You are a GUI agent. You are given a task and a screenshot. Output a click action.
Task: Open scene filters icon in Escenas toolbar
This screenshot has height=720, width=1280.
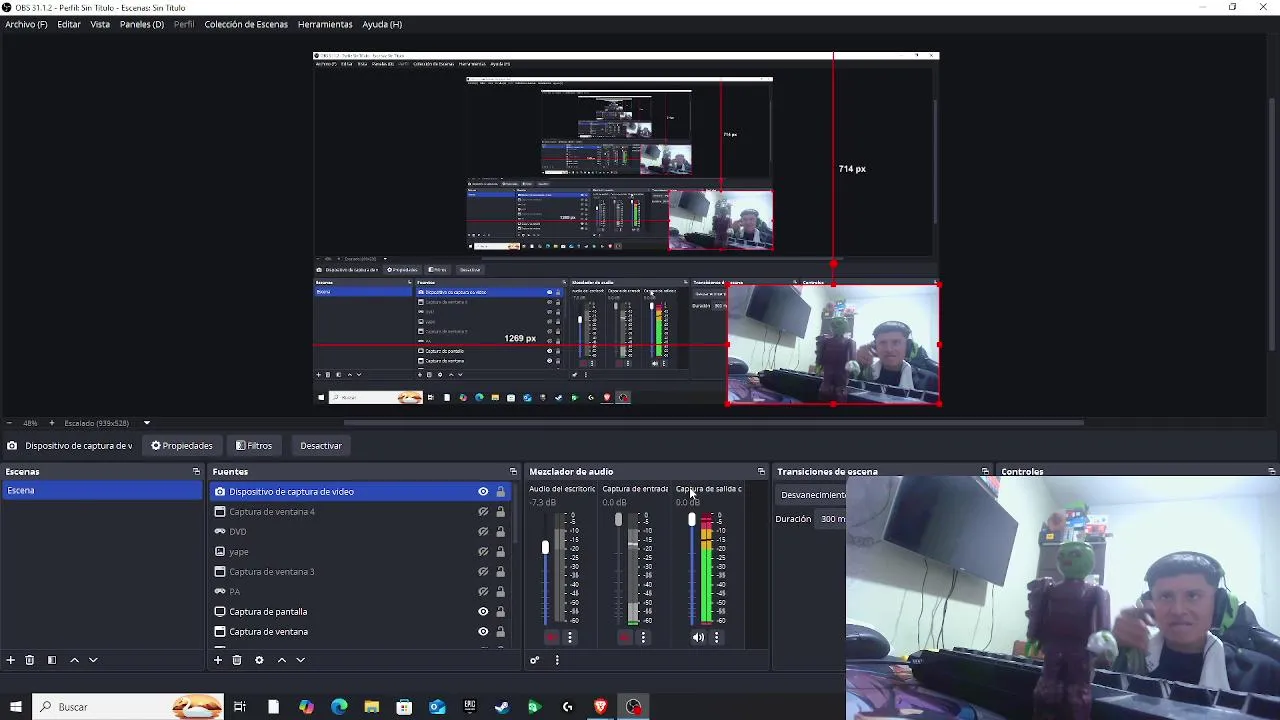(x=52, y=660)
